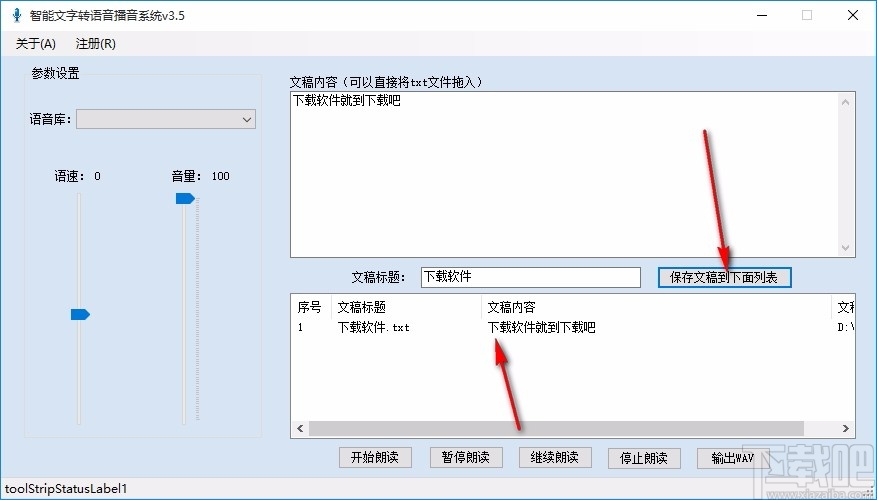Click the 序号 column header
Viewport: 877px width, 500px height.
pos(311,307)
